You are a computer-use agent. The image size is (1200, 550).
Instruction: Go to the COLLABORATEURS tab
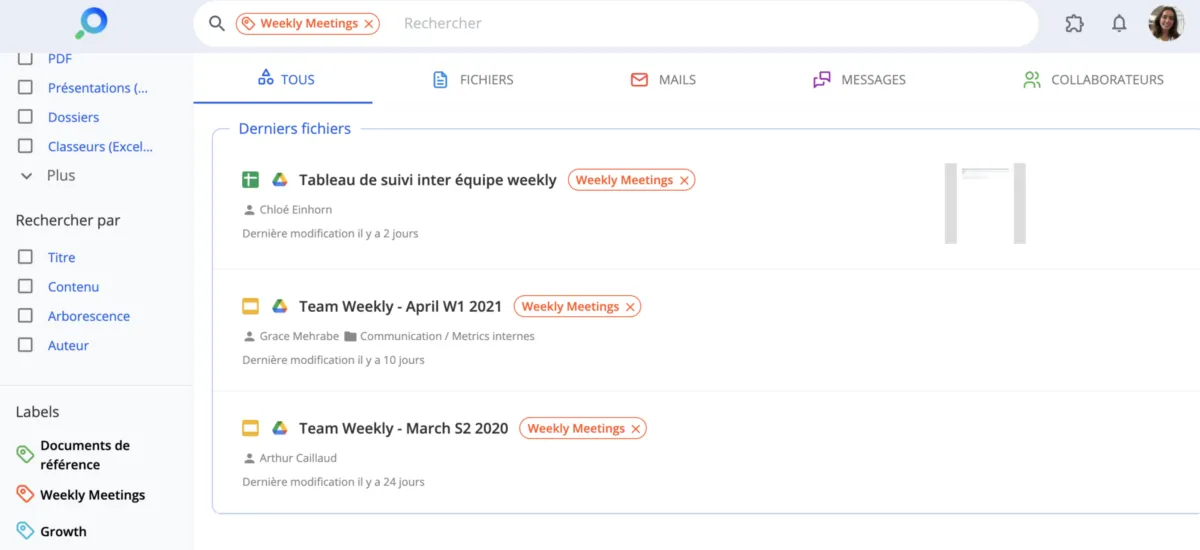click(1093, 80)
